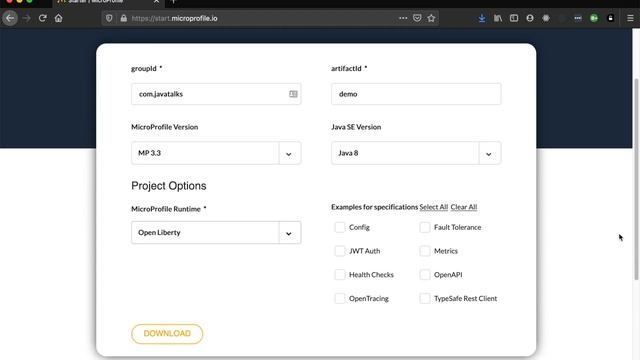This screenshot has width=640, height=360.
Task: Reload the page with the refresh icon
Action: [x=42, y=18]
